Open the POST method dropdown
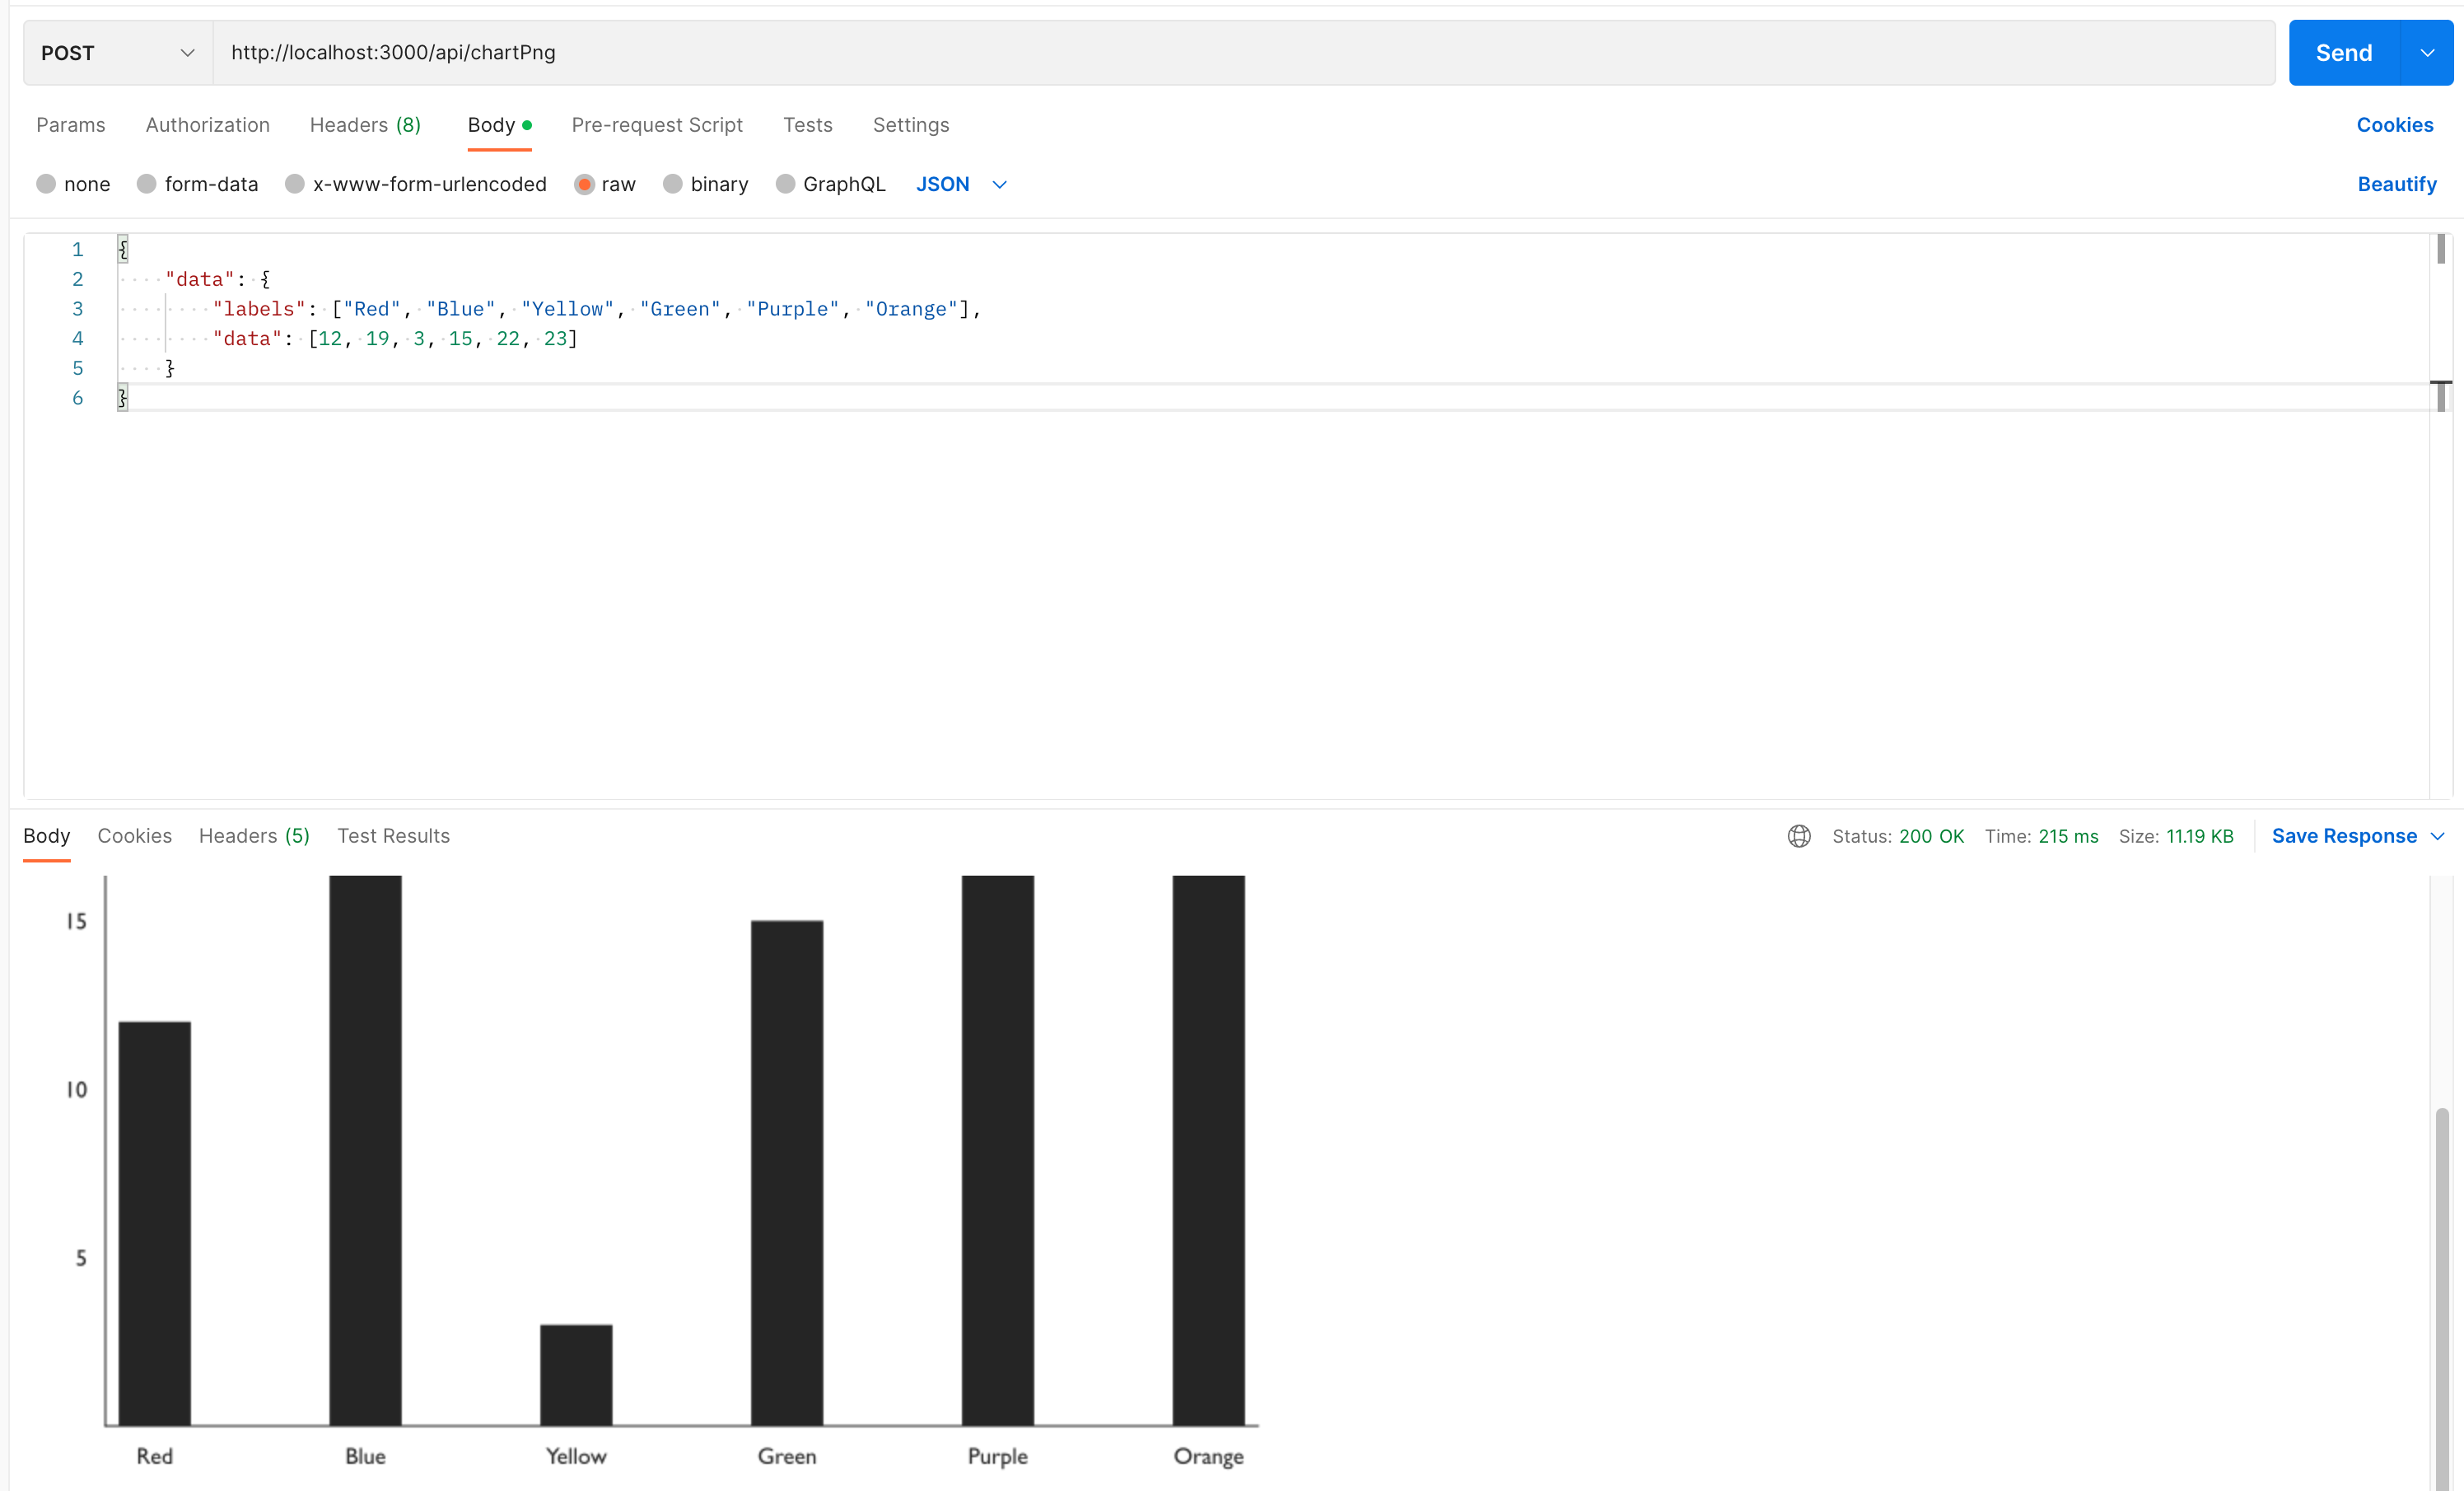The image size is (2464, 1491). [x=118, y=53]
